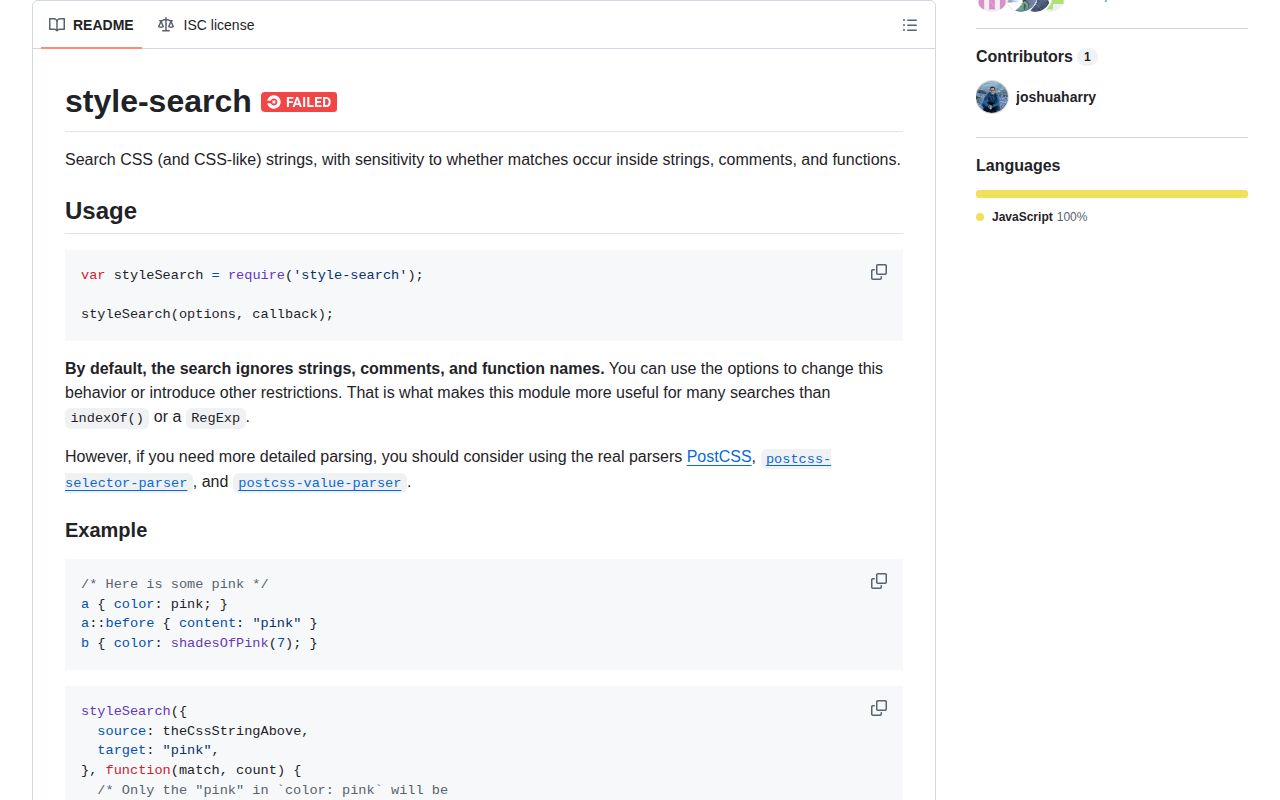This screenshot has height=800, width=1280.
Task: Visit the joshuaharry contributor profile link
Action: [1055, 97]
